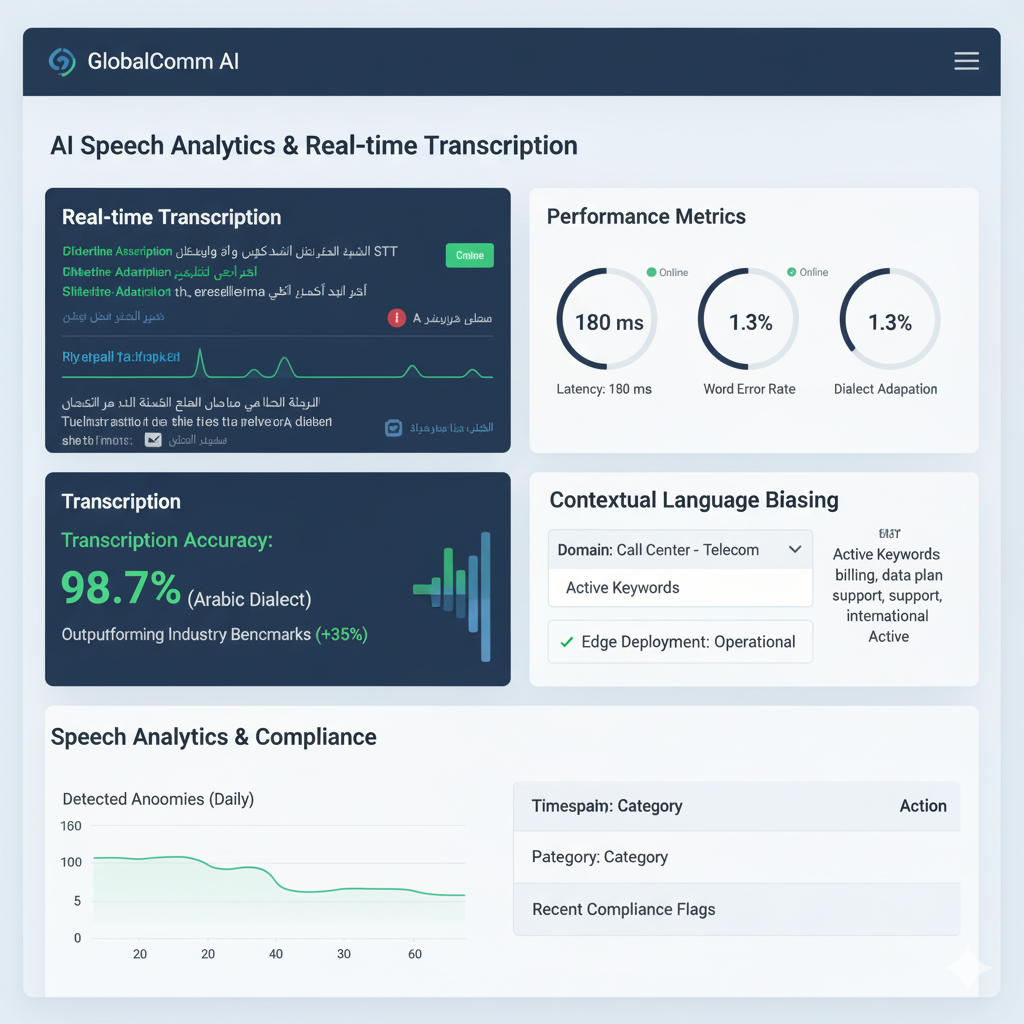The height and width of the screenshot is (1024, 1024).
Task: Click the green status button in Real-time Transcription
Action: (x=469, y=255)
